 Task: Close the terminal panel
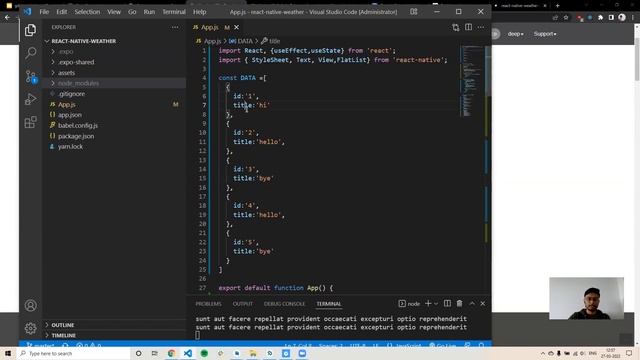coord(482,303)
